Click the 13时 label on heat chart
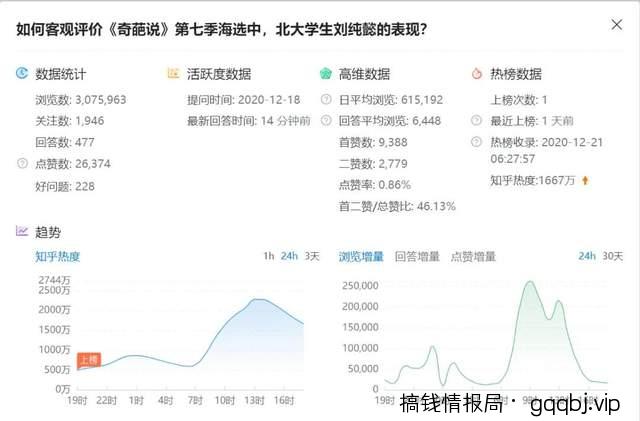The image size is (640, 421). 254,400
